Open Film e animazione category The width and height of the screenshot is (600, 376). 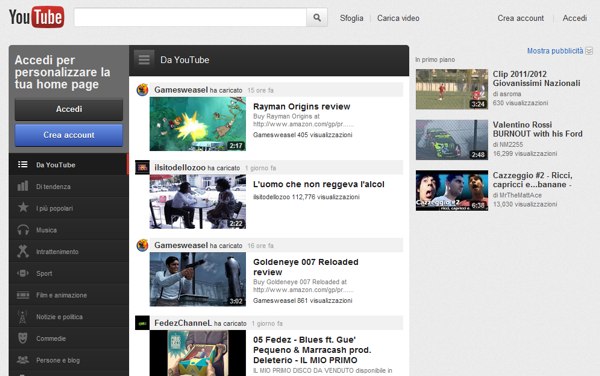69,295
